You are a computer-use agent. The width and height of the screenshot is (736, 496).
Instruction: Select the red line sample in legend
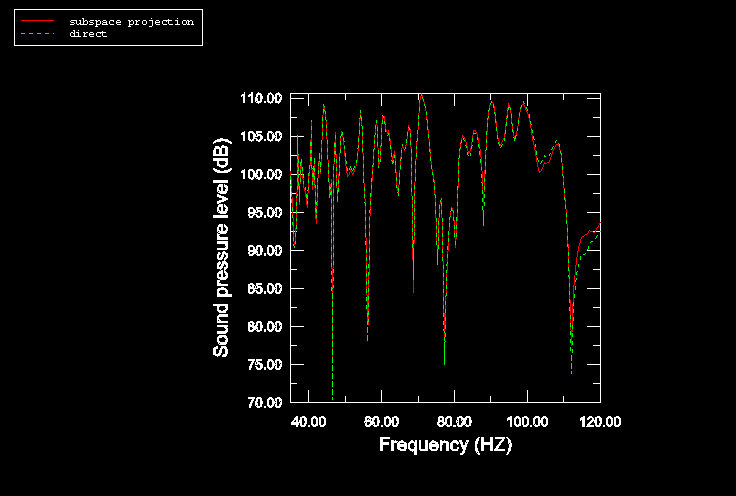[x=37, y=21]
